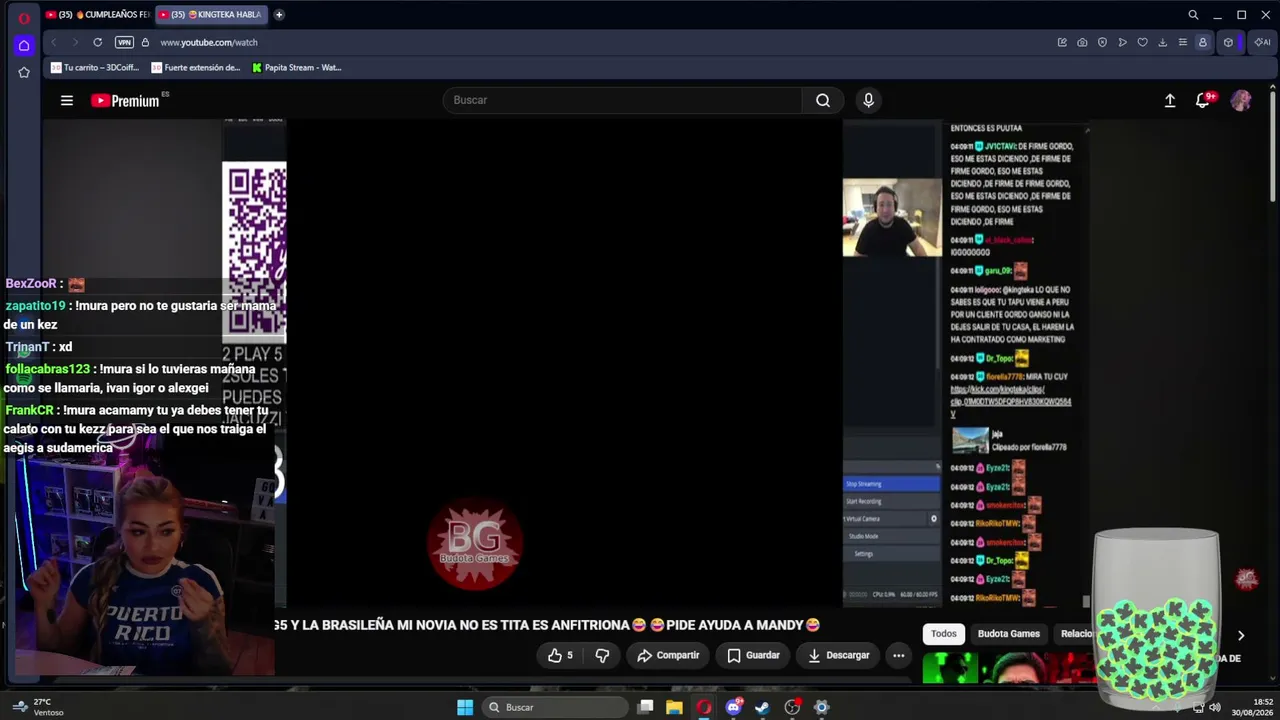The width and height of the screenshot is (1280, 720).
Task: Open the YouTube create upload icon
Action: coord(1170,100)
